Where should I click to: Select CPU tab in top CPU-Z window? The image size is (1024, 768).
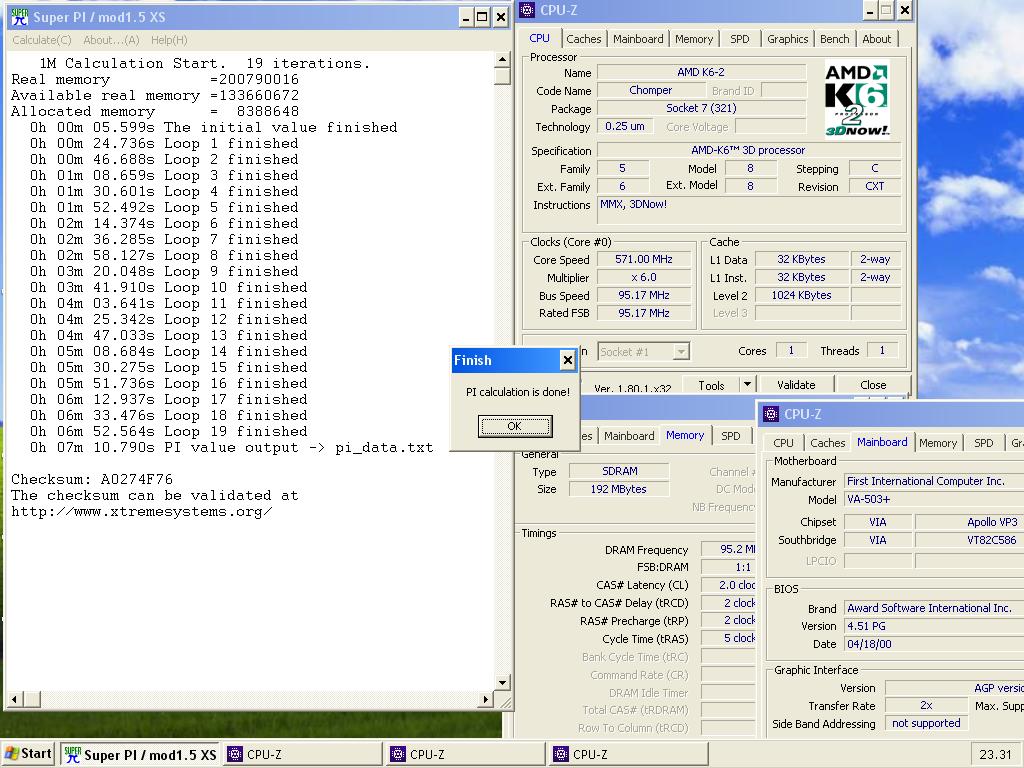click(x=539, y=39)
